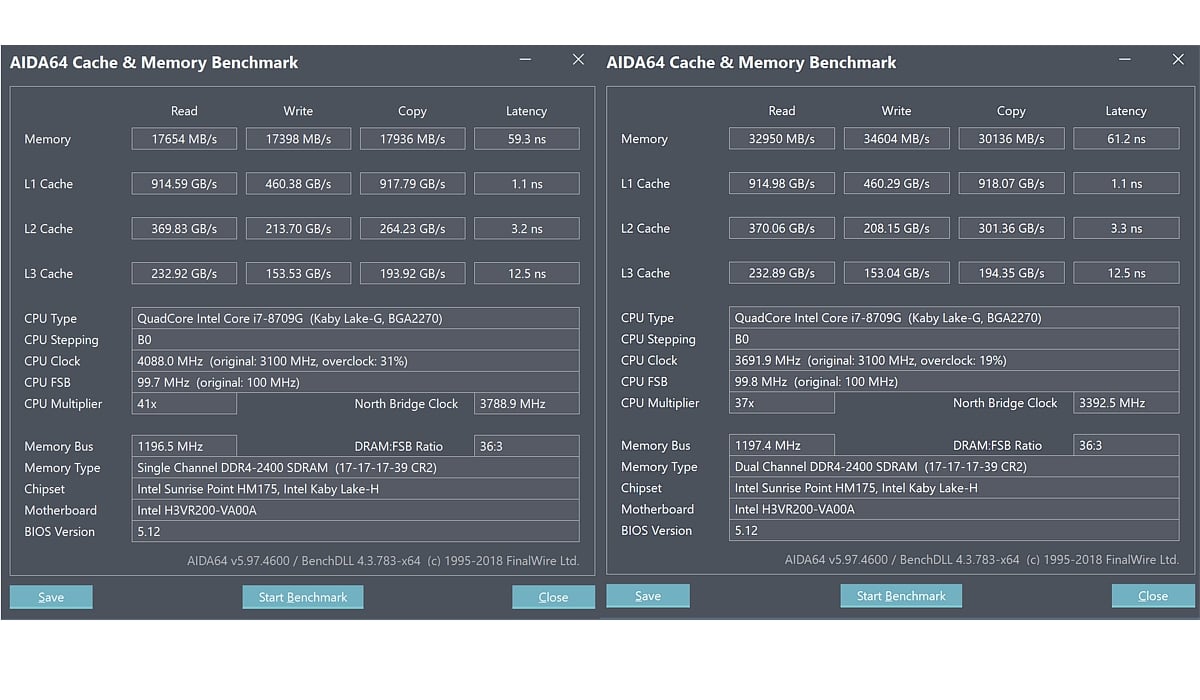Close the left AIDA64 window via X
The width and height of the screenshot is (1200, 700).
coord(578,60)
